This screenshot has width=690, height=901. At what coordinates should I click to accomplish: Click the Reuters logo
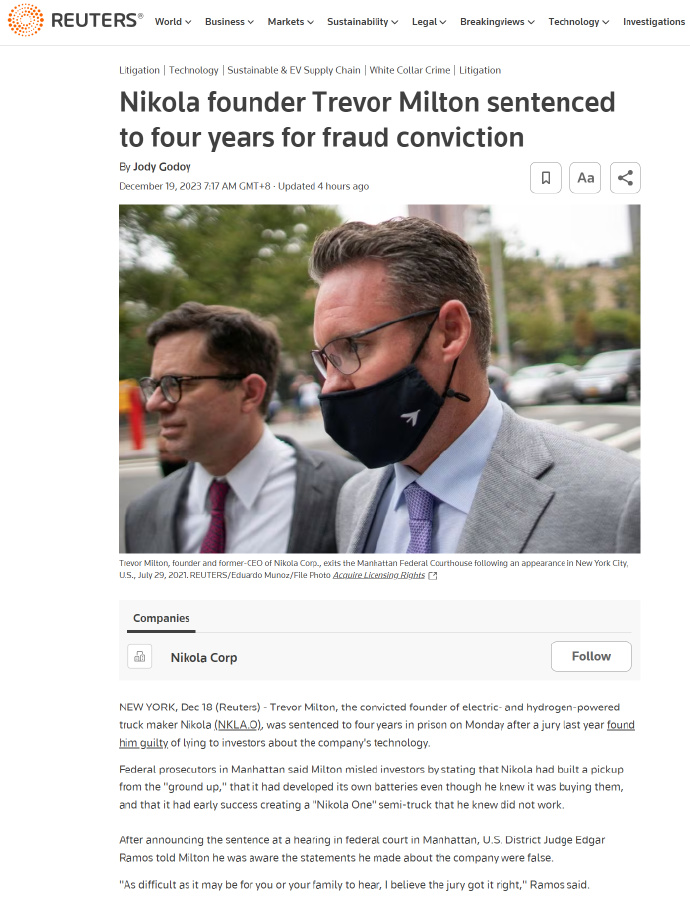pyautogui.click(x=75, y=20)
